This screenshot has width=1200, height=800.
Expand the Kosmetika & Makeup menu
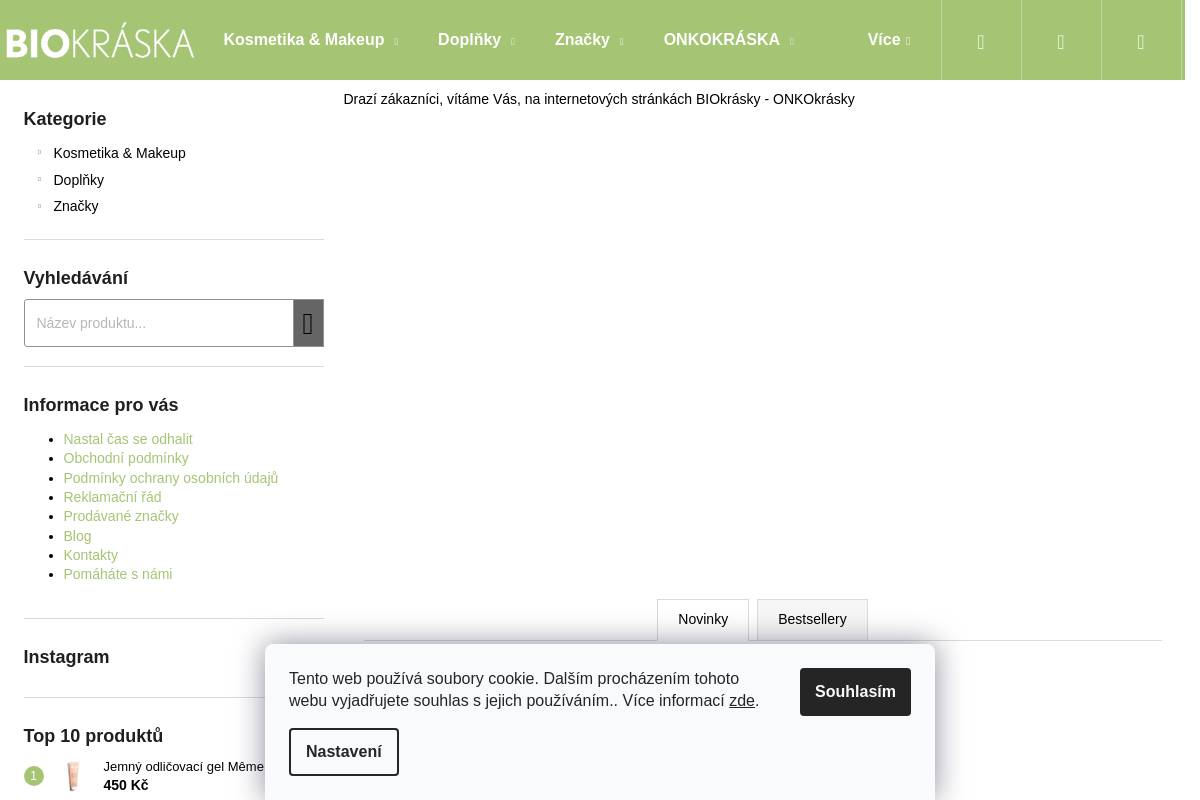311,40
